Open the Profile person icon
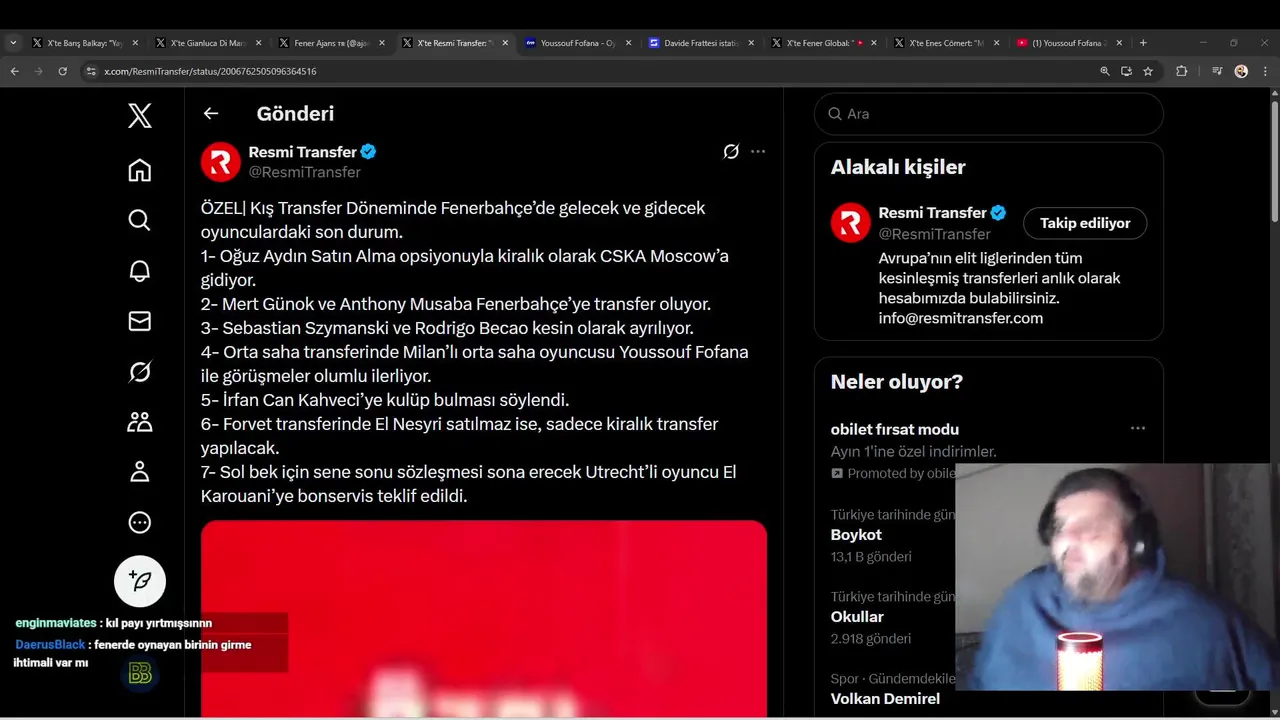The image size is (1280, 720). click(x=140, y=472)
